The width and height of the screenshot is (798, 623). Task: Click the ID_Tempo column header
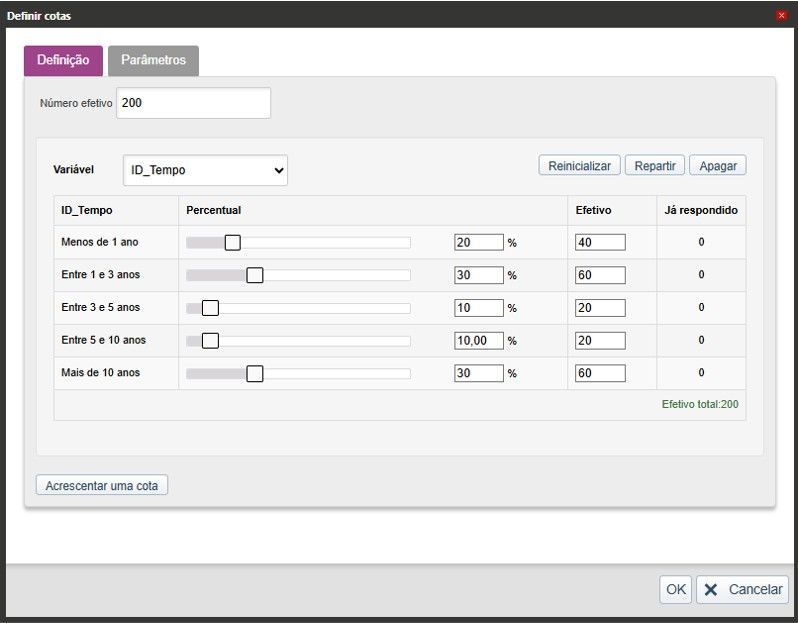(x=87, y=210)
